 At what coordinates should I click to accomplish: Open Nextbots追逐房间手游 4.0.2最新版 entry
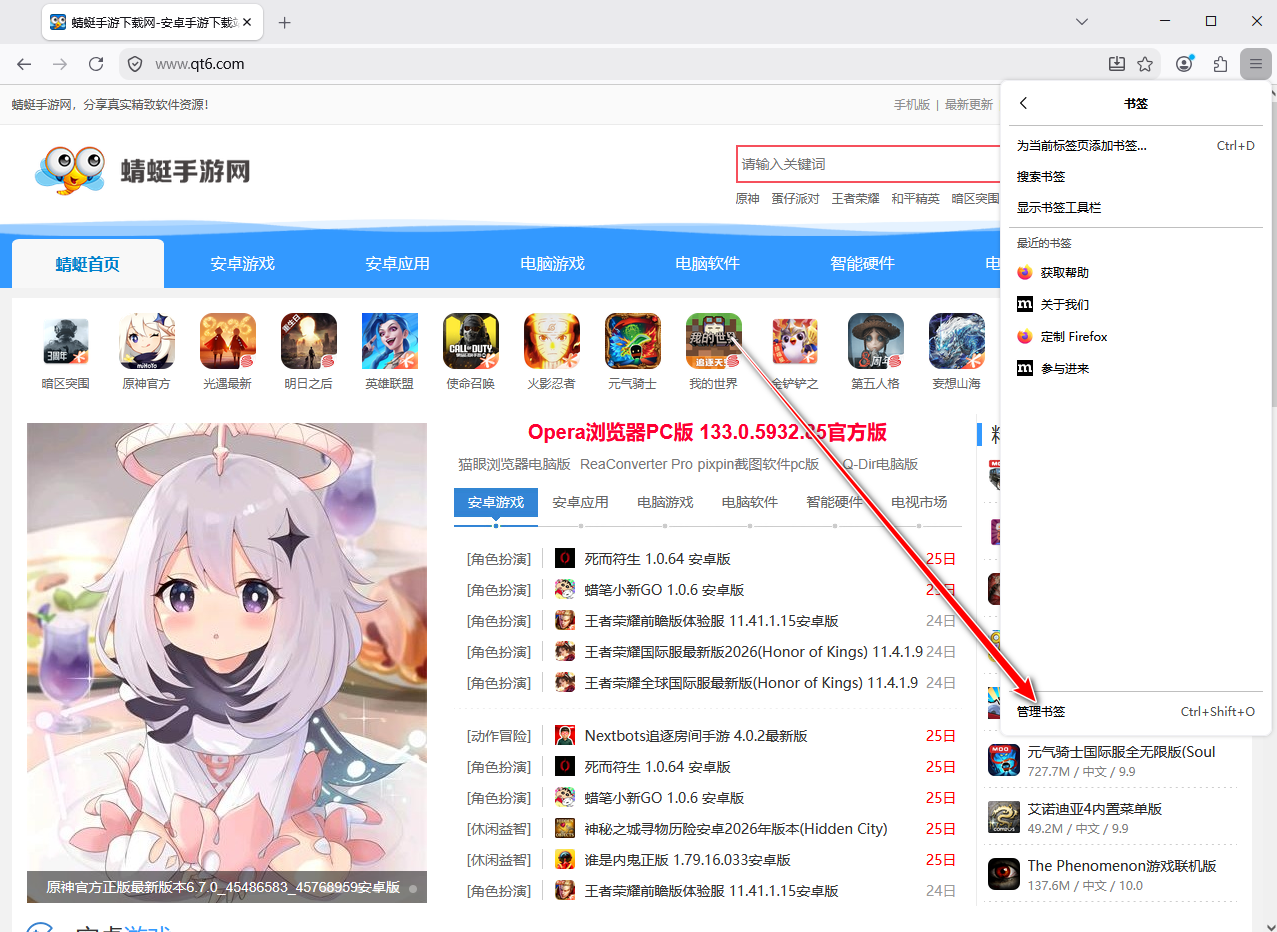pyautogui.click(x=696, y=736)
